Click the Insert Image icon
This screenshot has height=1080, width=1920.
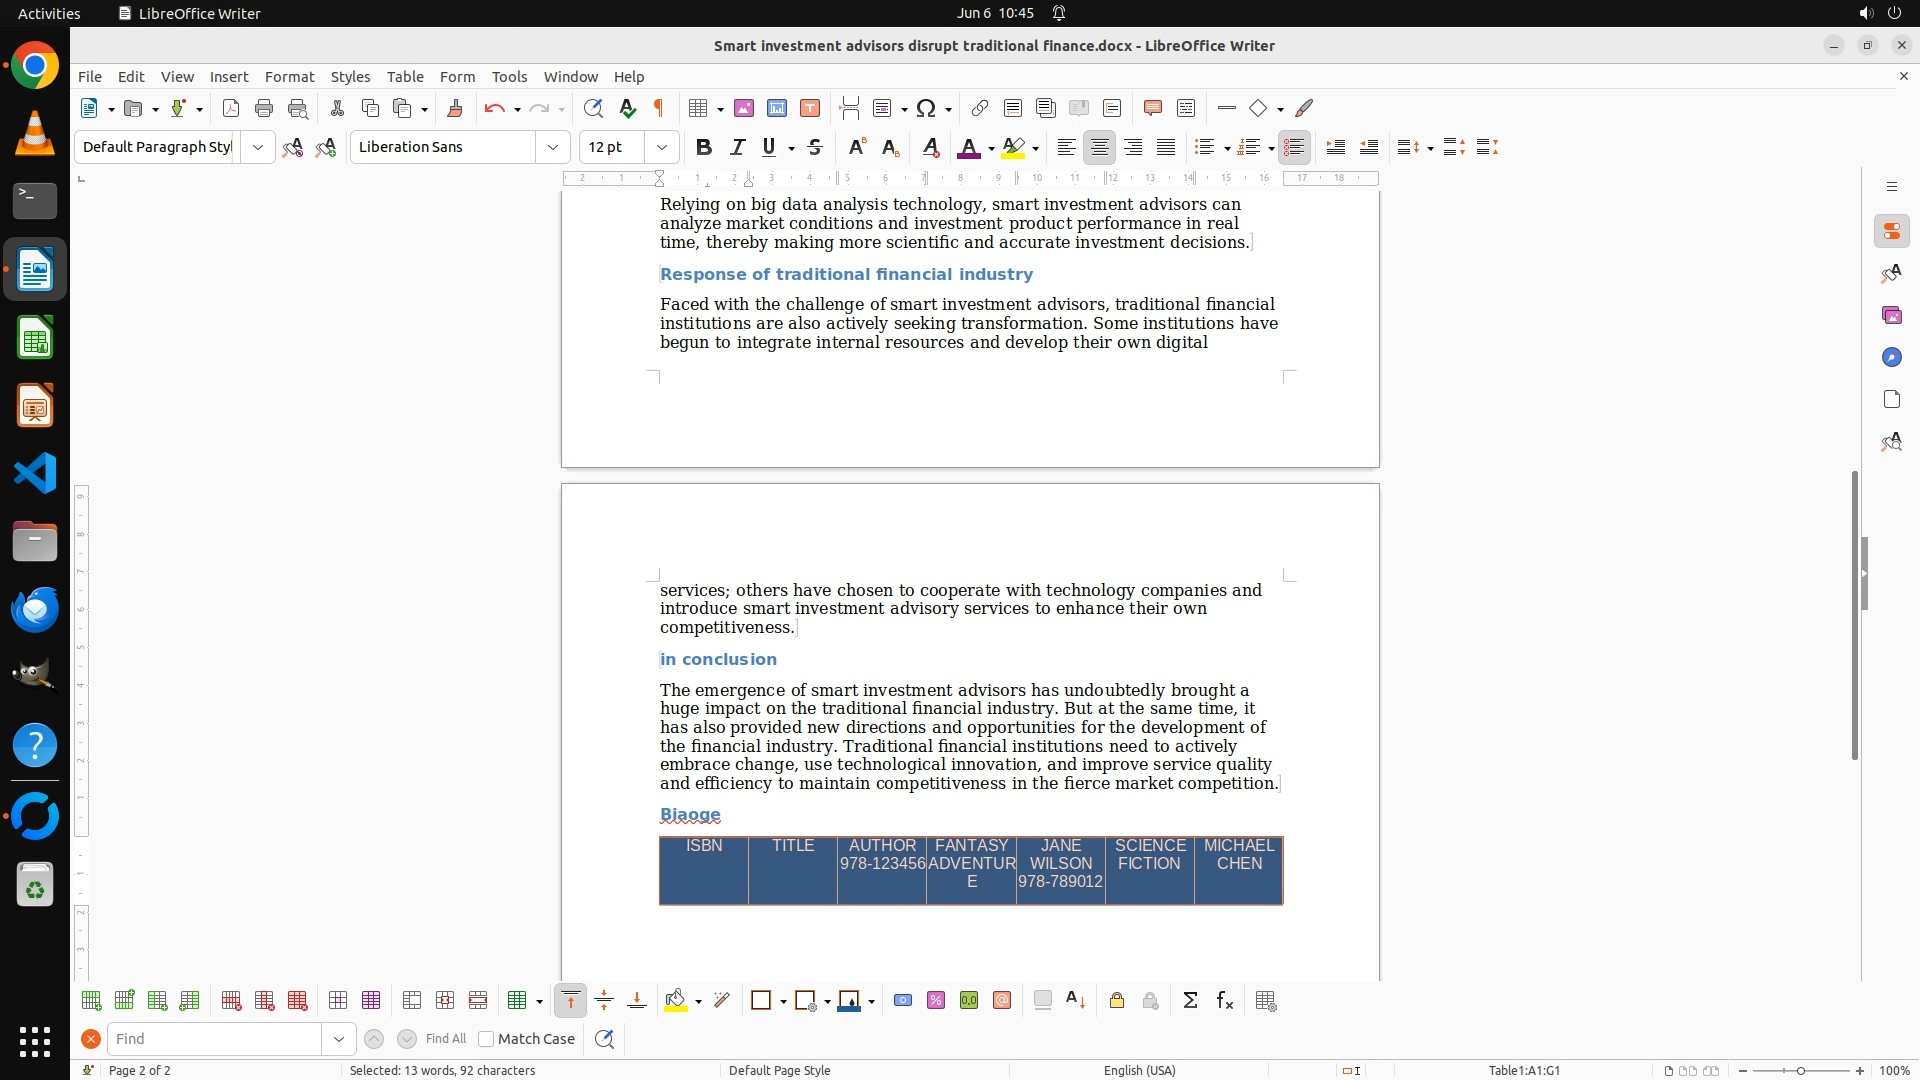(744, 108)
